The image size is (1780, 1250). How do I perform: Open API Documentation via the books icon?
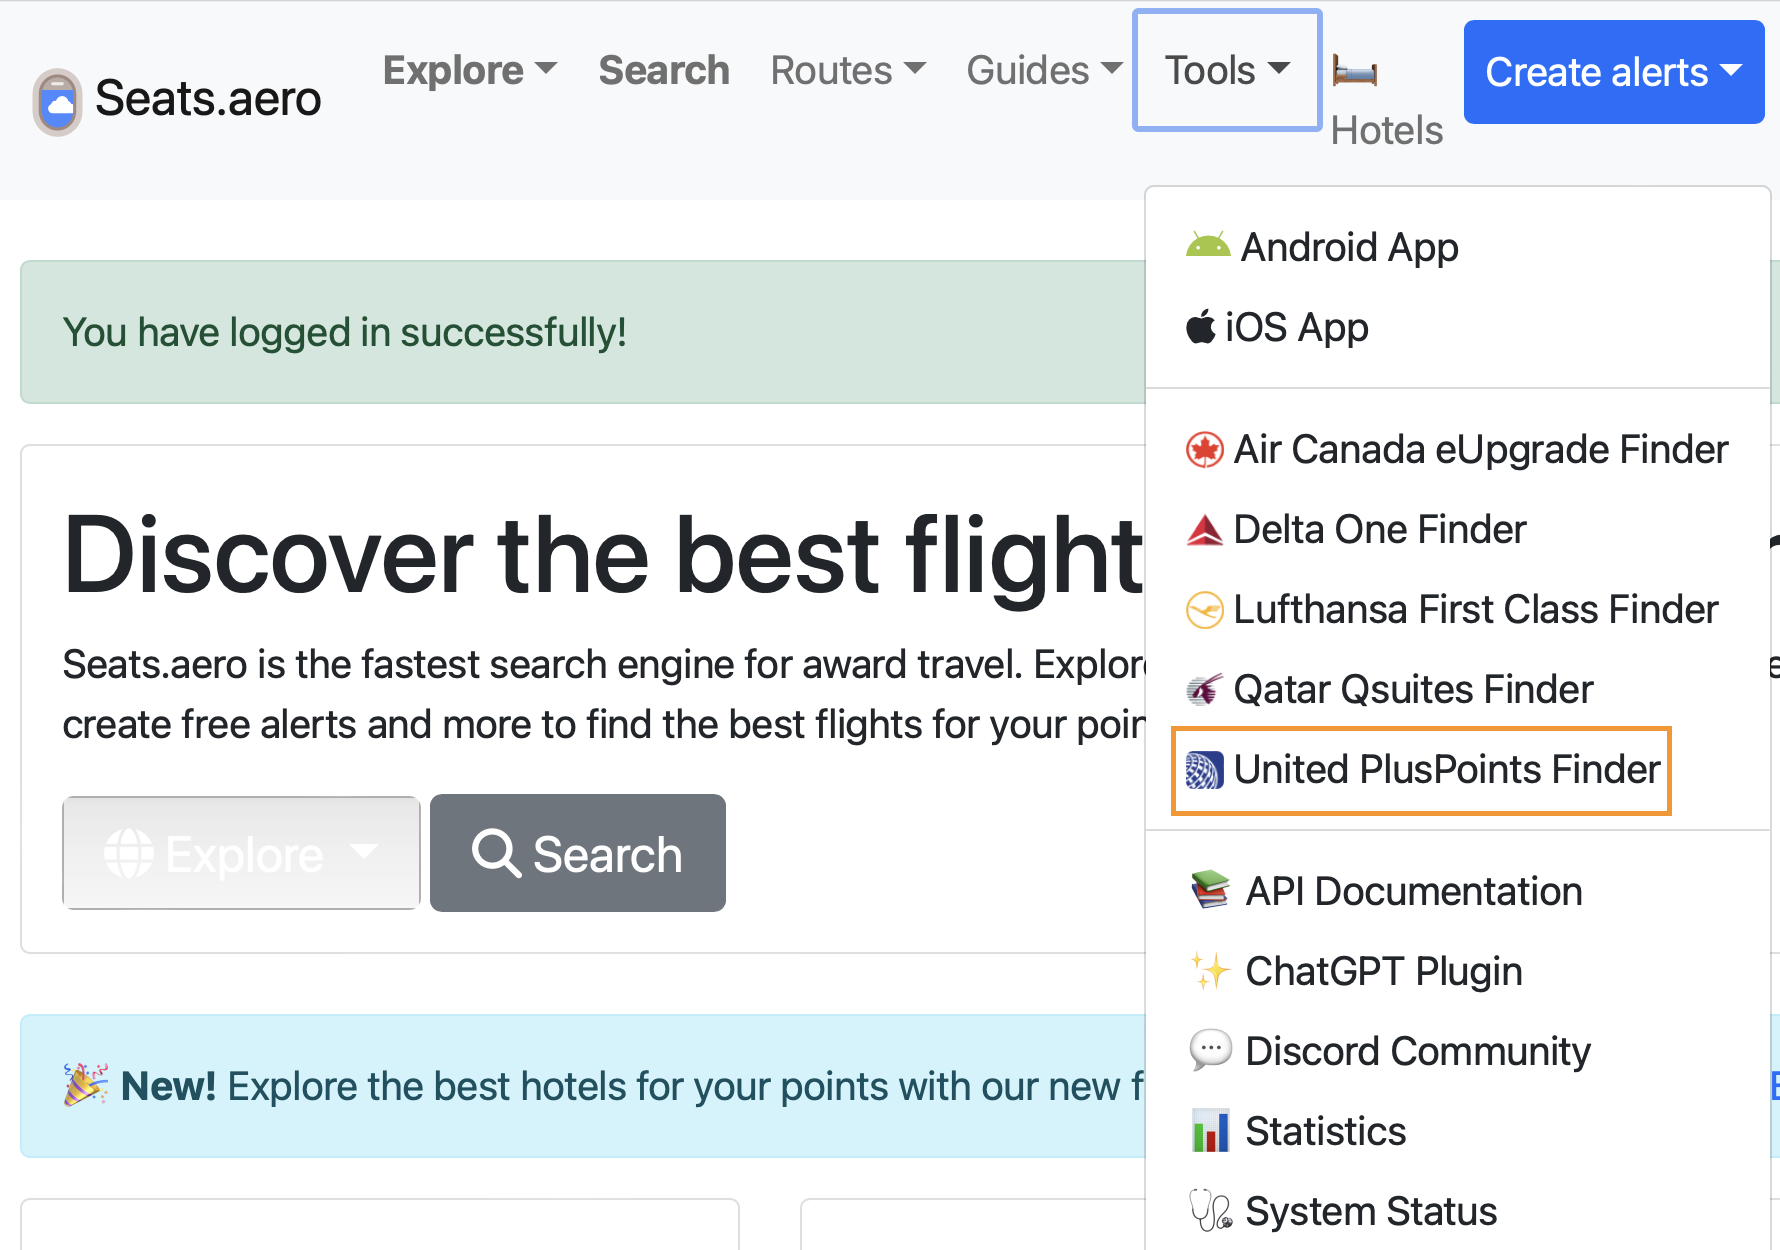[x=1208, y=890]
